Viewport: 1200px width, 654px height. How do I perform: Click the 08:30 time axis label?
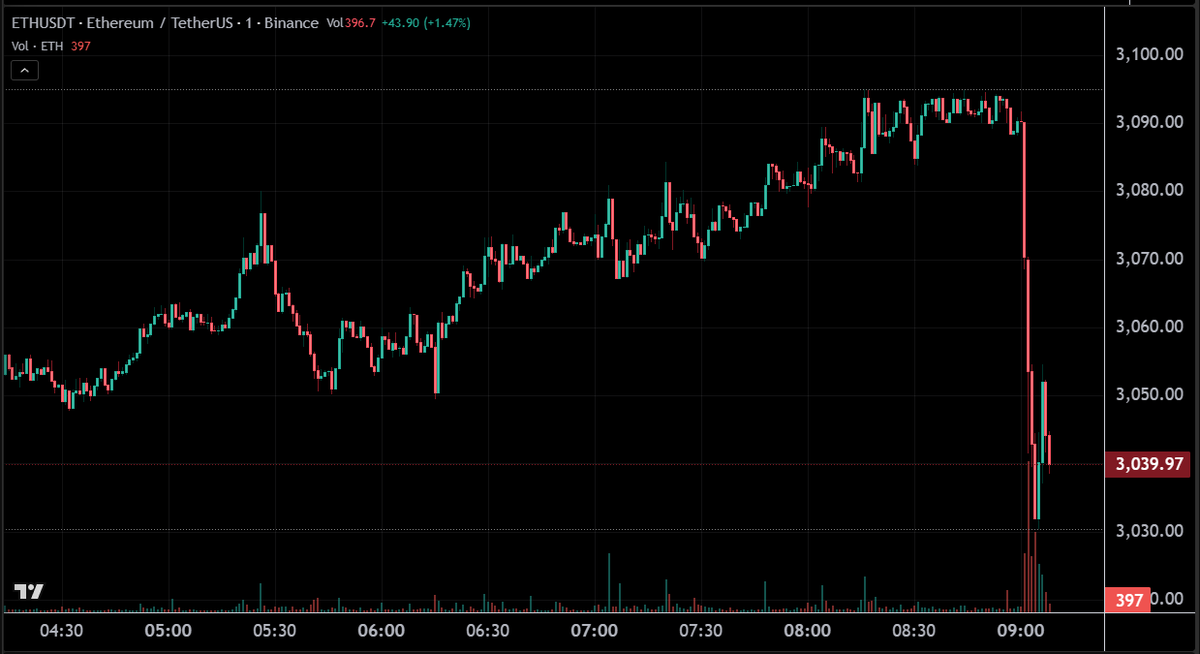click(x=914, y=631)
